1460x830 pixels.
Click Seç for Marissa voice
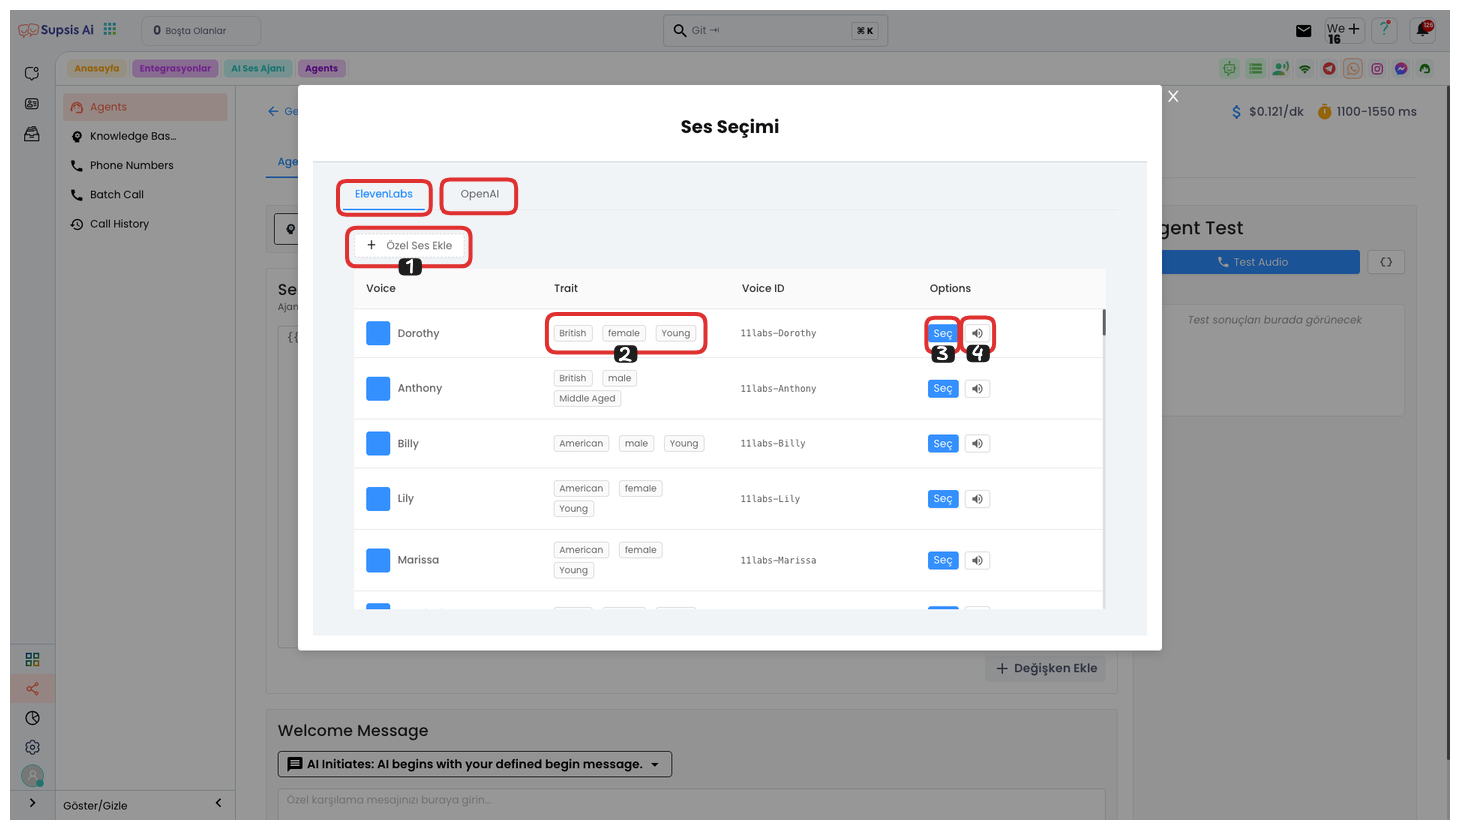click(x=943, y=560)
